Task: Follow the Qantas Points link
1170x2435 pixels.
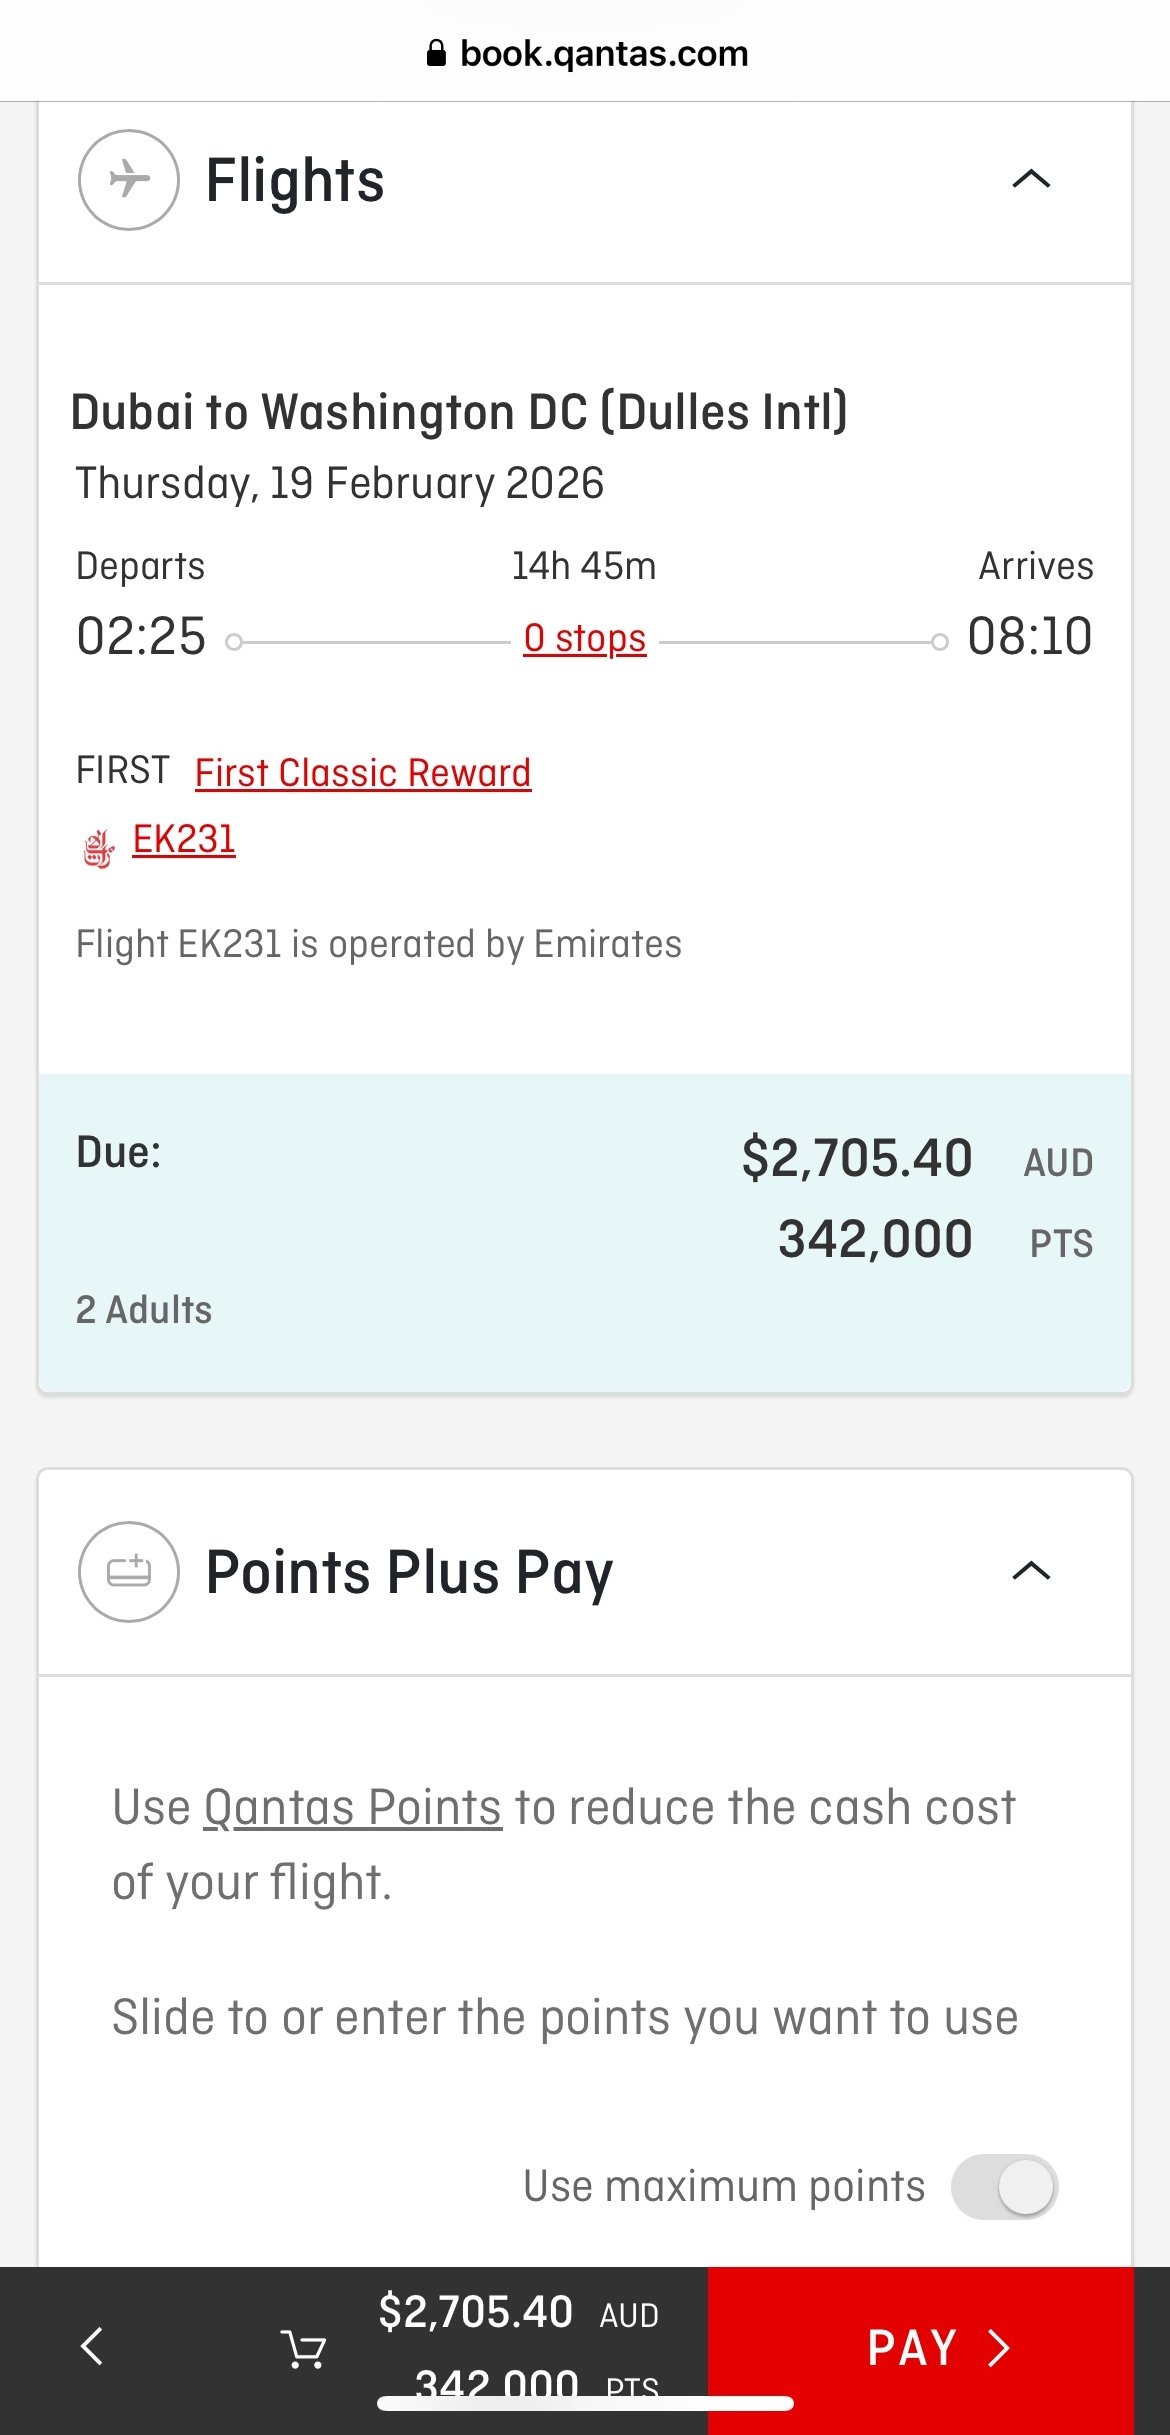Action: click(x=352, y=1807)
